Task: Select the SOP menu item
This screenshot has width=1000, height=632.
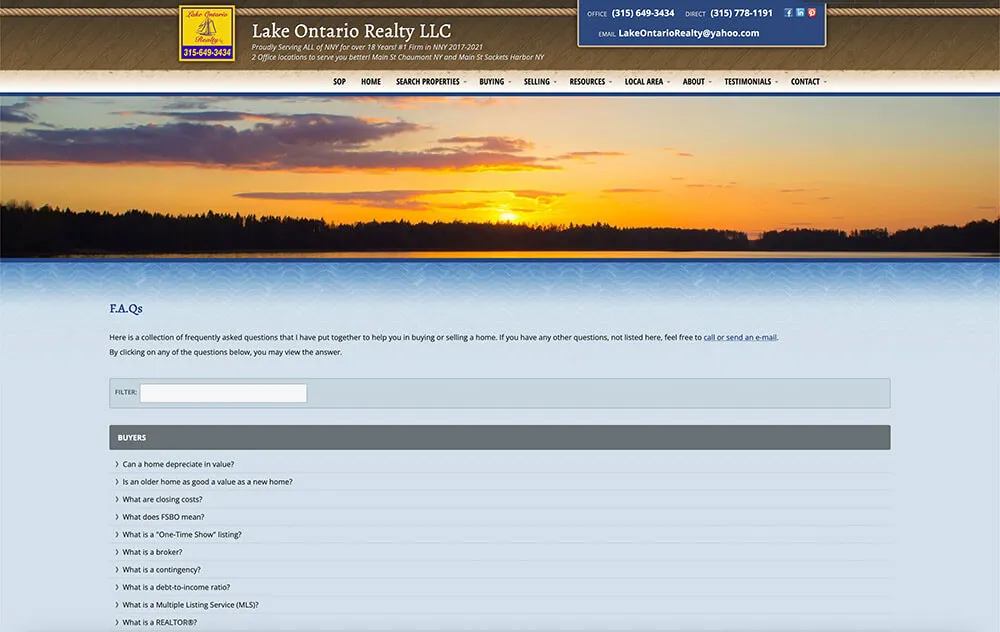Action: 339,82
